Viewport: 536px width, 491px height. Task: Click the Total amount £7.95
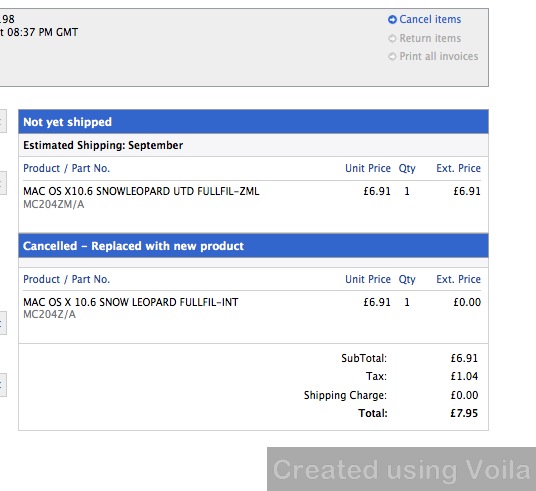[x=464, y=413]
